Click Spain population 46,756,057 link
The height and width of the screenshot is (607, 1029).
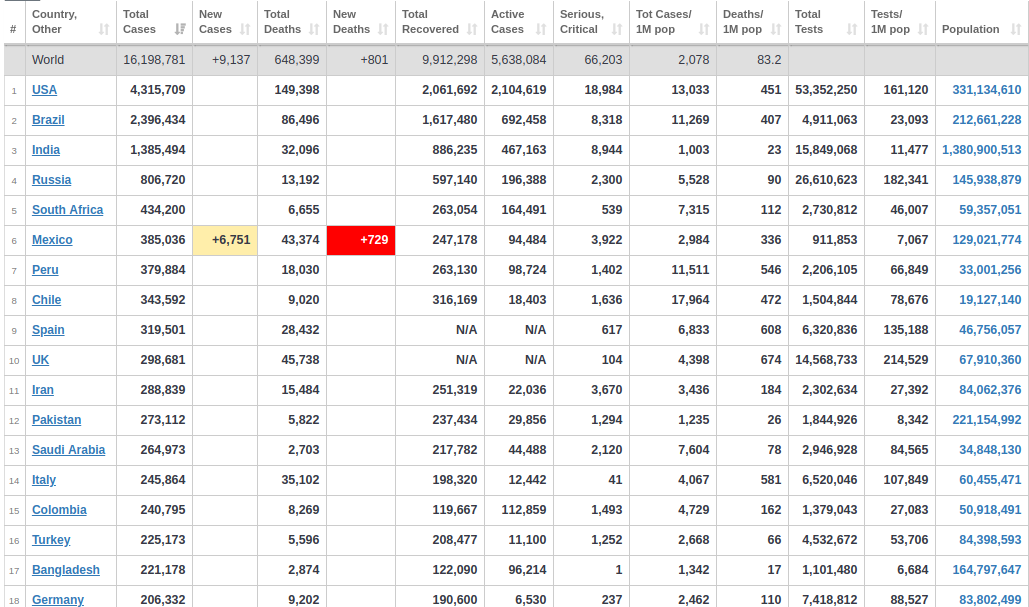tap(990, 330)
